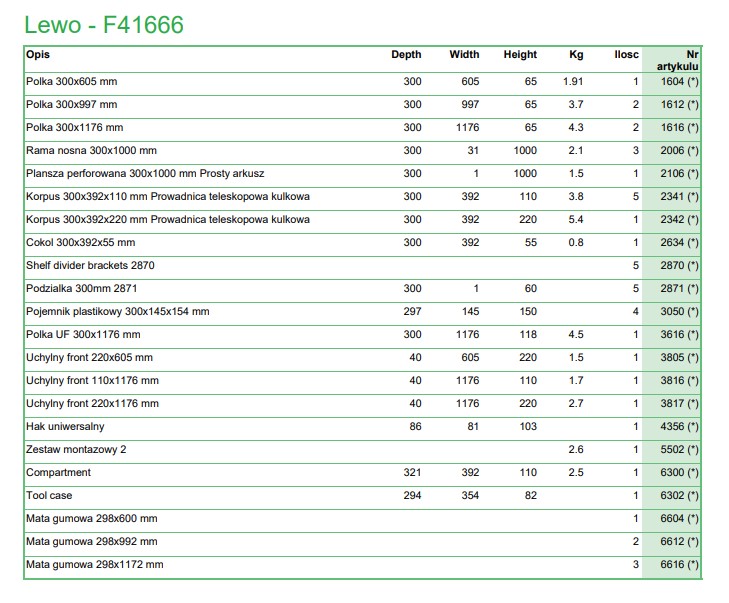Screen dimensions: 729x603
Task: Select row 'Polka 300x997 mm'
Action: click(363, 105)
